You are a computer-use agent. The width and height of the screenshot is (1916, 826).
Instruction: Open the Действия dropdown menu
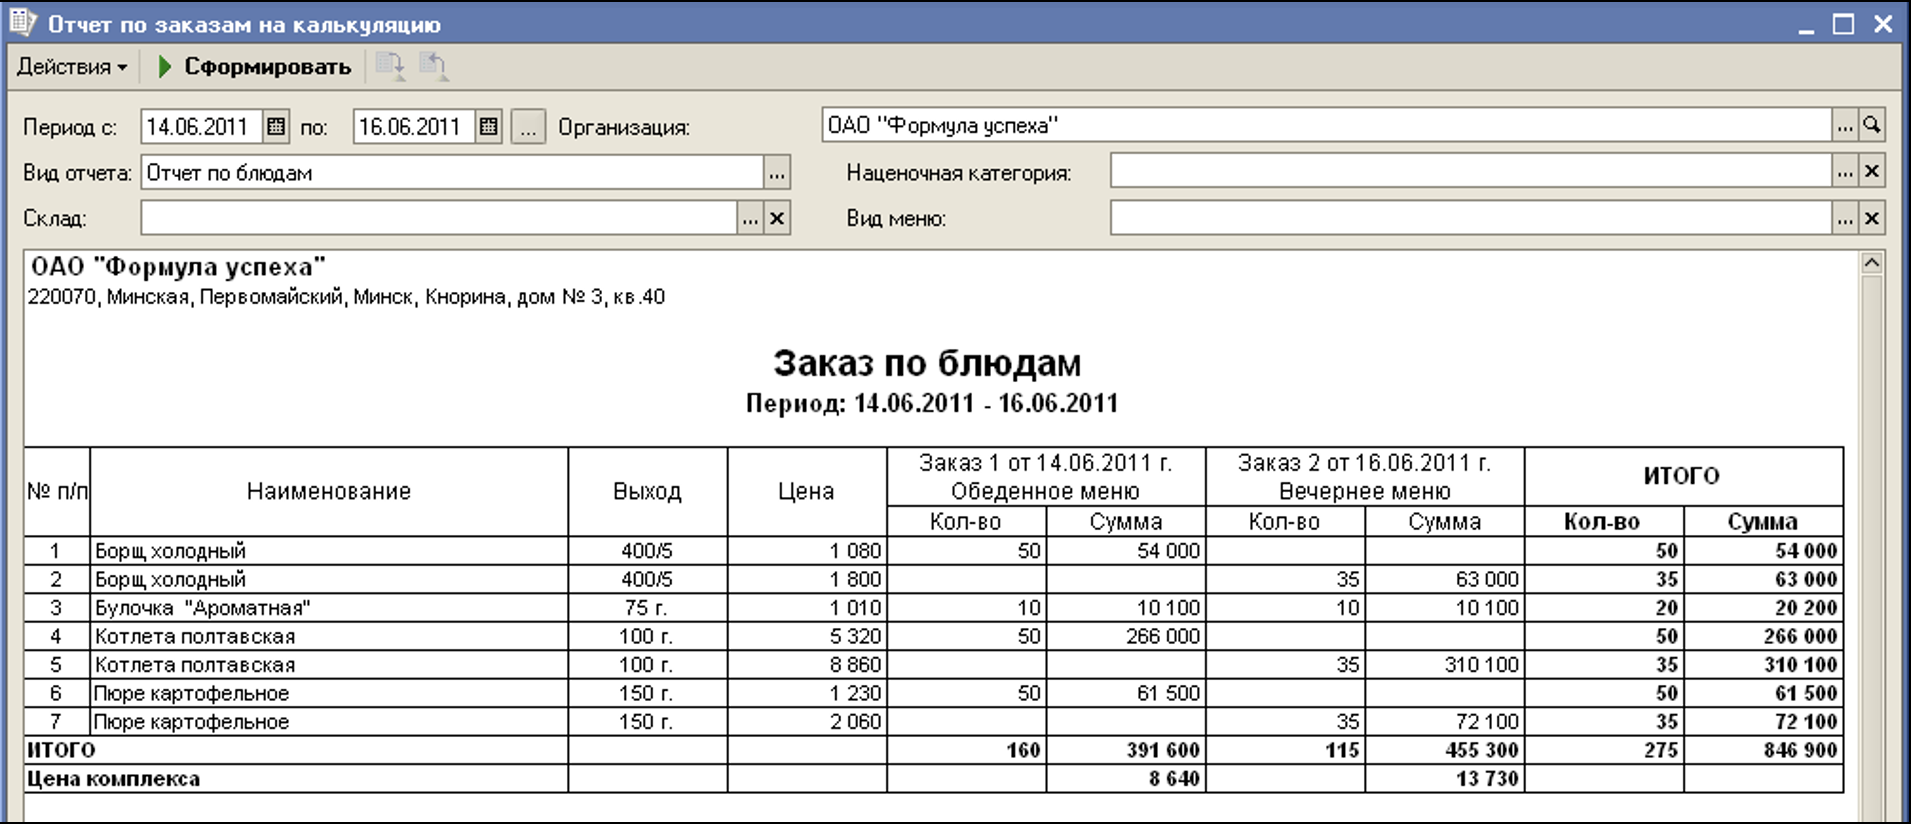[72, 67]
